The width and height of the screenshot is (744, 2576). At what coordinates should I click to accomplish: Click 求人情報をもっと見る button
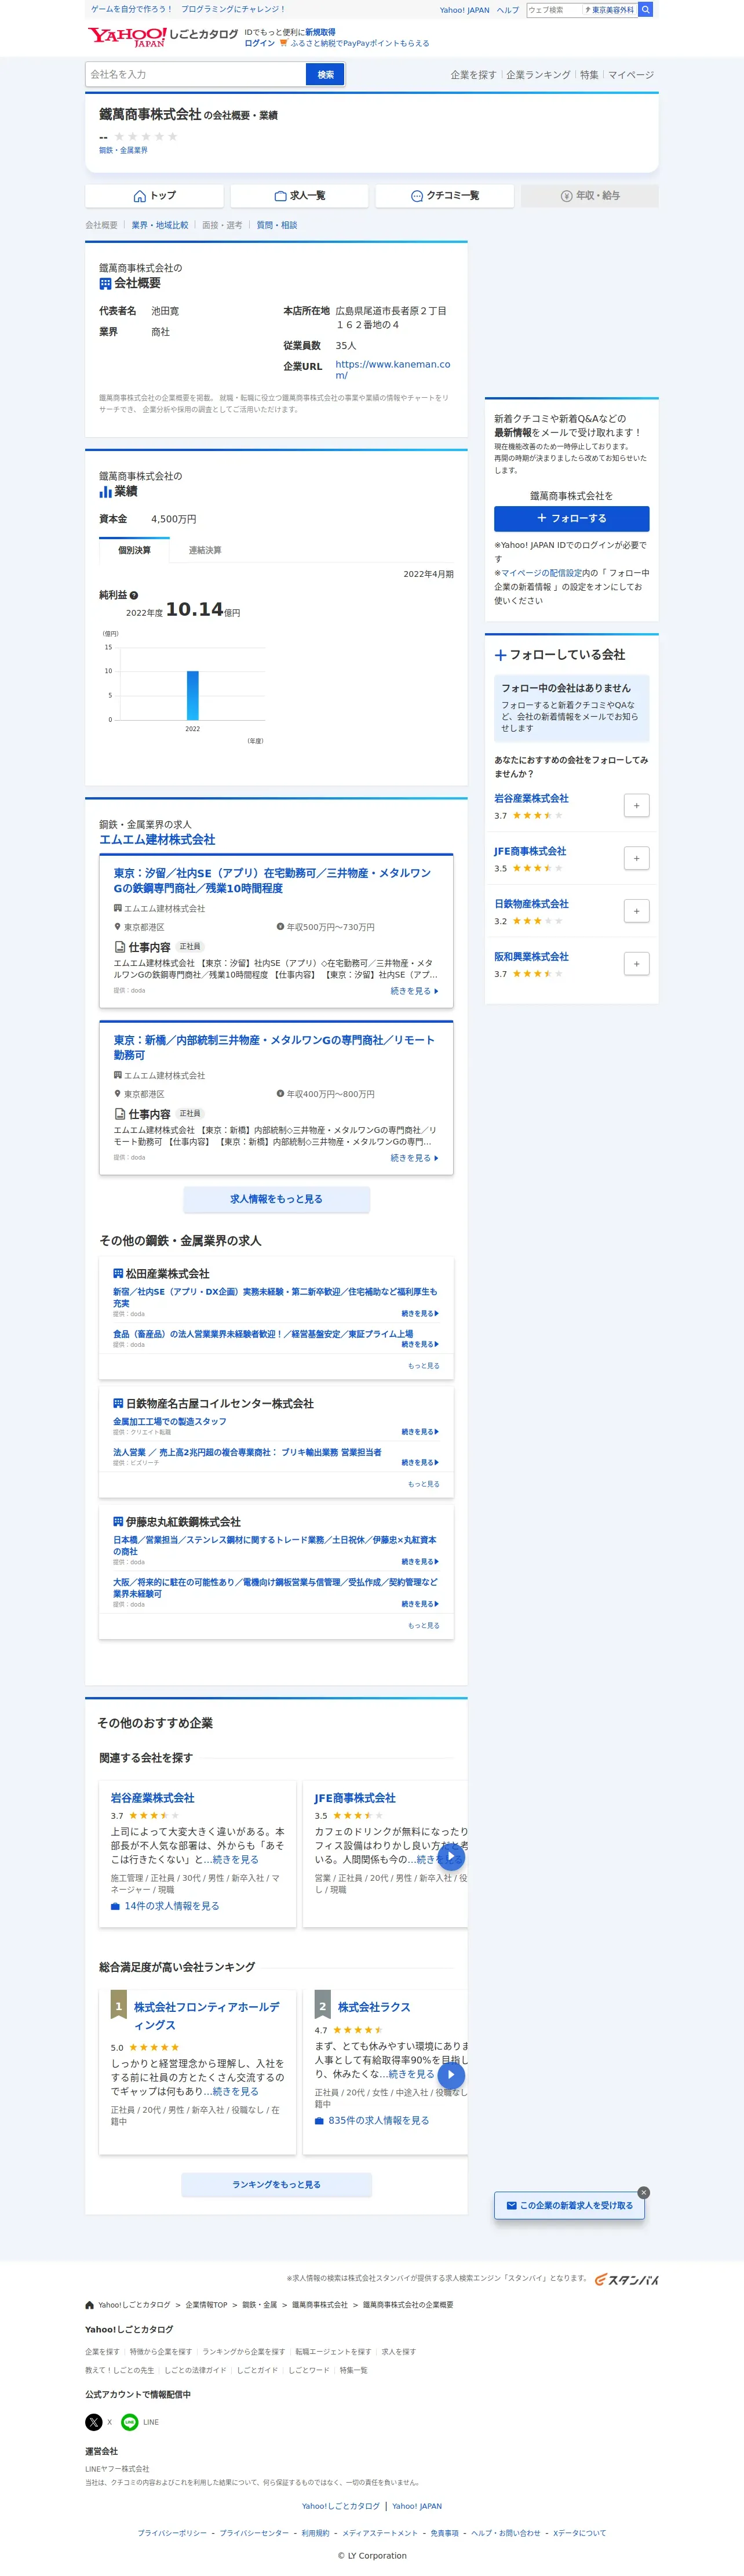click(276, 1199)
